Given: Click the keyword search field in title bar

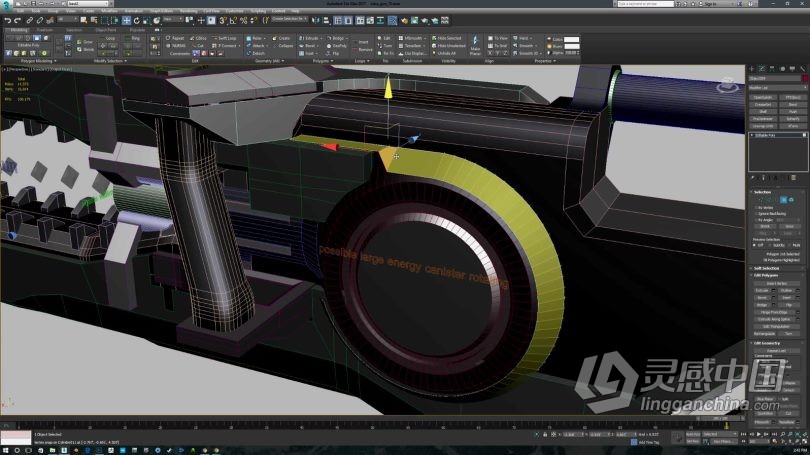Looking at the screenshot, I should 646,4.
